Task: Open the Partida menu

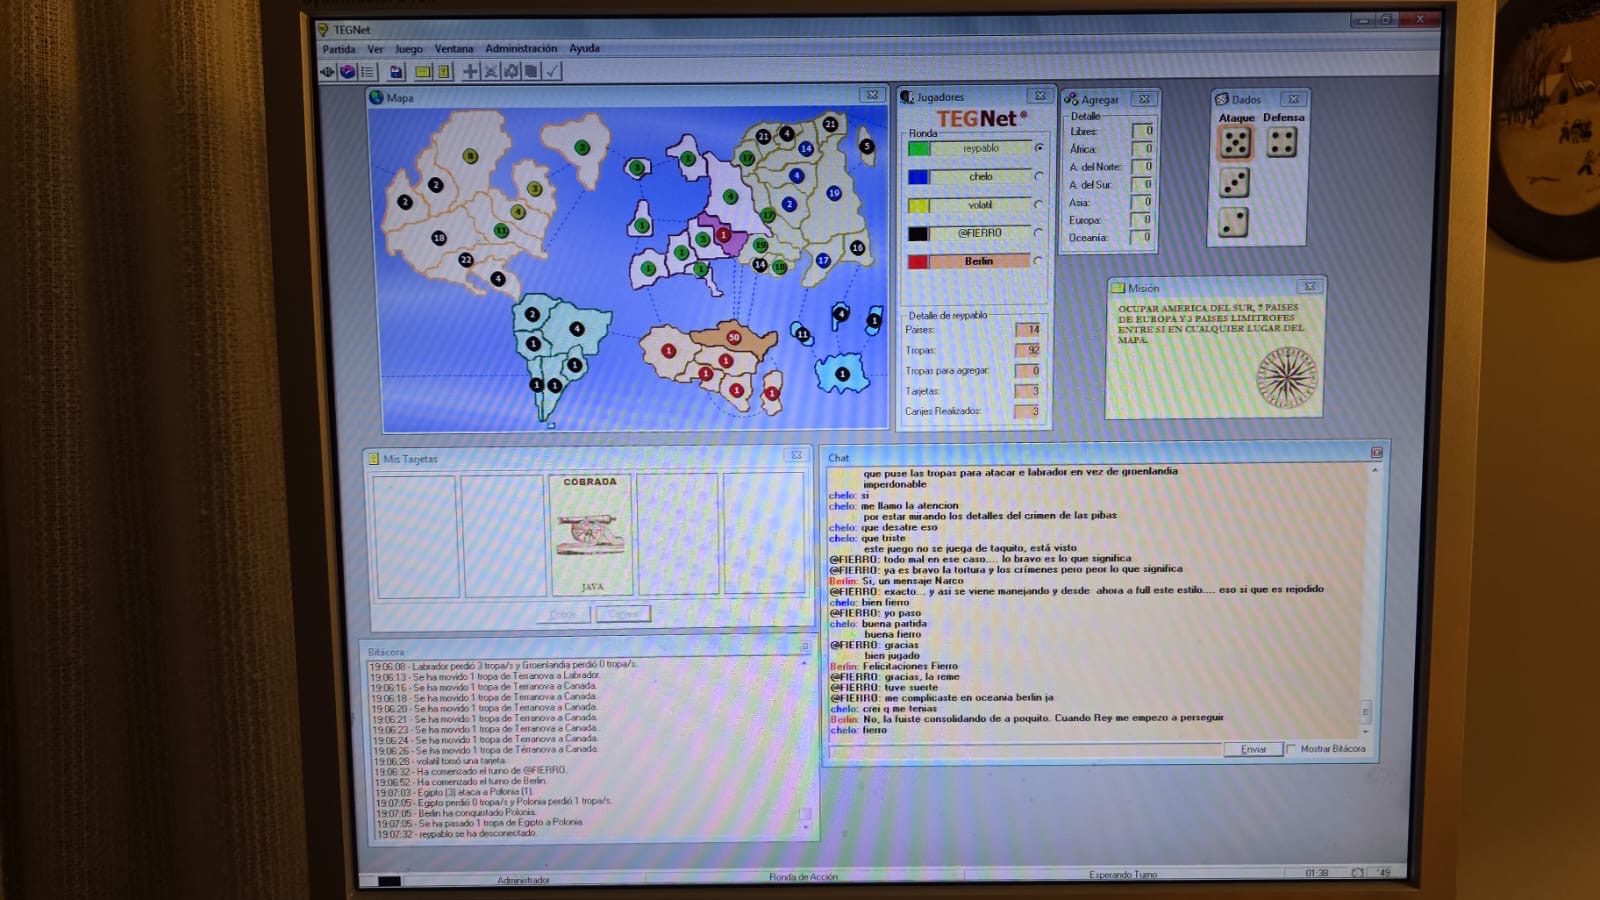Action: click(339, 49)
